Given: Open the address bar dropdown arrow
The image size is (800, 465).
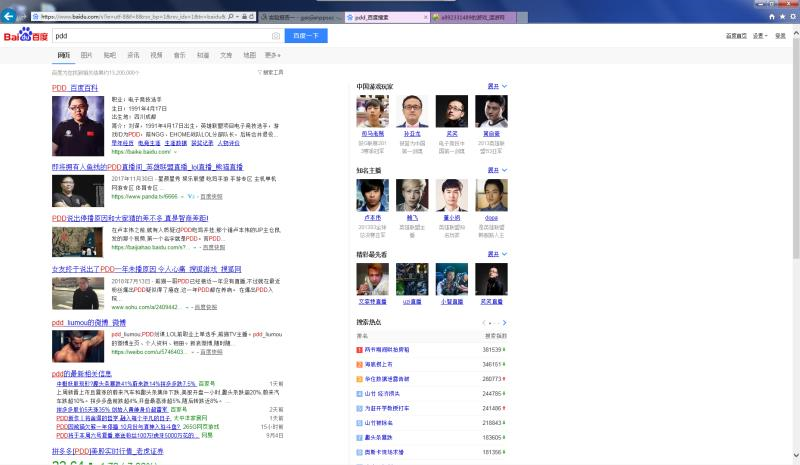Looking at the screenshot, I should 237,17.
